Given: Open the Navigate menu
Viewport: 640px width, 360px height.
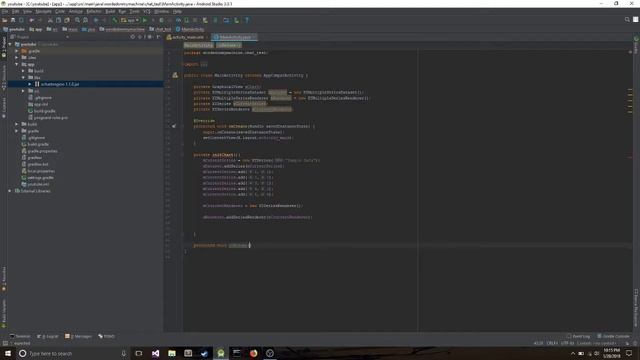Looking at the screenshot, I should tap(43, 11).
